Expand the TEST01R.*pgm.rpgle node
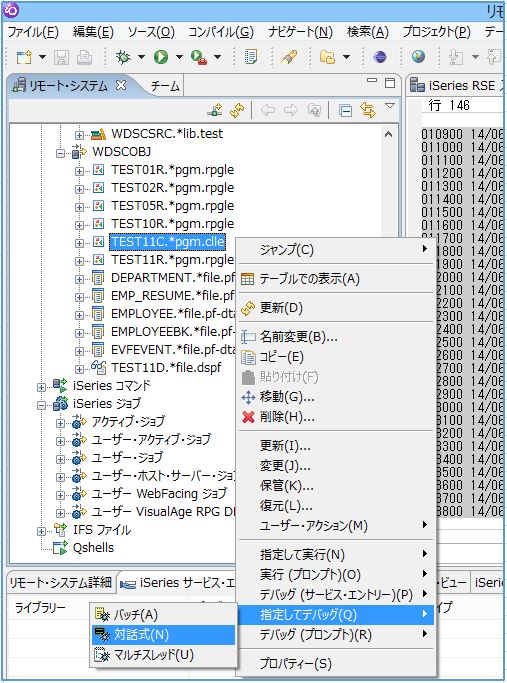Viewport: 507px width, 683px height. [x=79, y=171]
